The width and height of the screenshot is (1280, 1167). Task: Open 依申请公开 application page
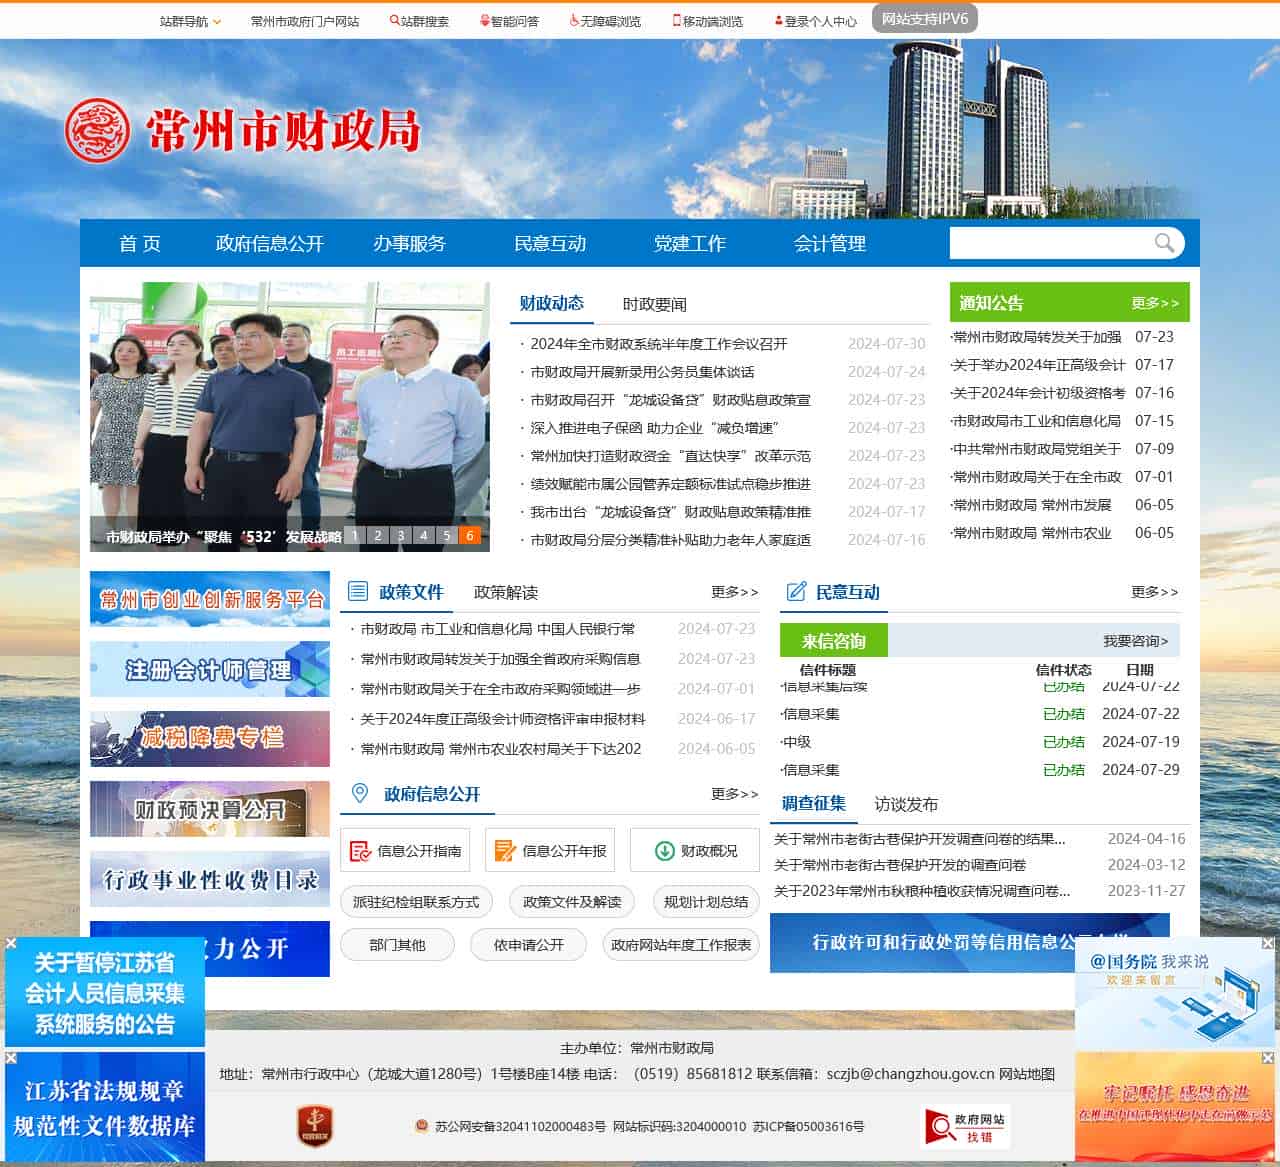pyautogui.click(x=528, y=944)
